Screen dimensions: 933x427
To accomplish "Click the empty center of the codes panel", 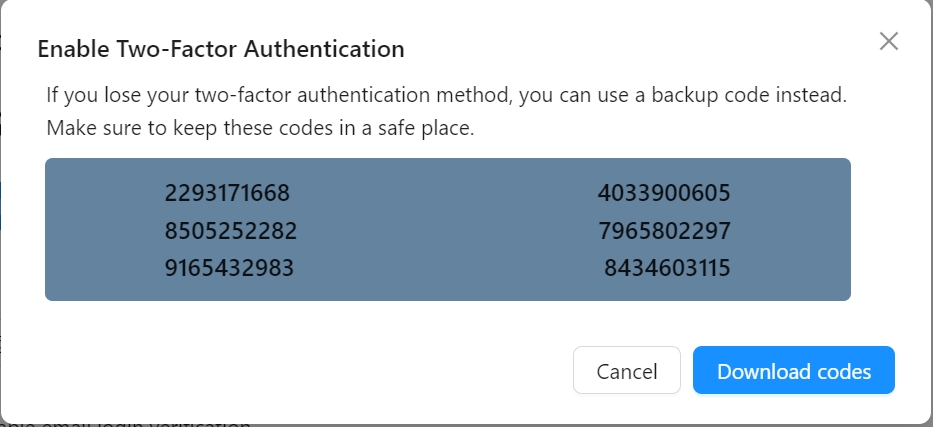I will [x=447, y=230].
